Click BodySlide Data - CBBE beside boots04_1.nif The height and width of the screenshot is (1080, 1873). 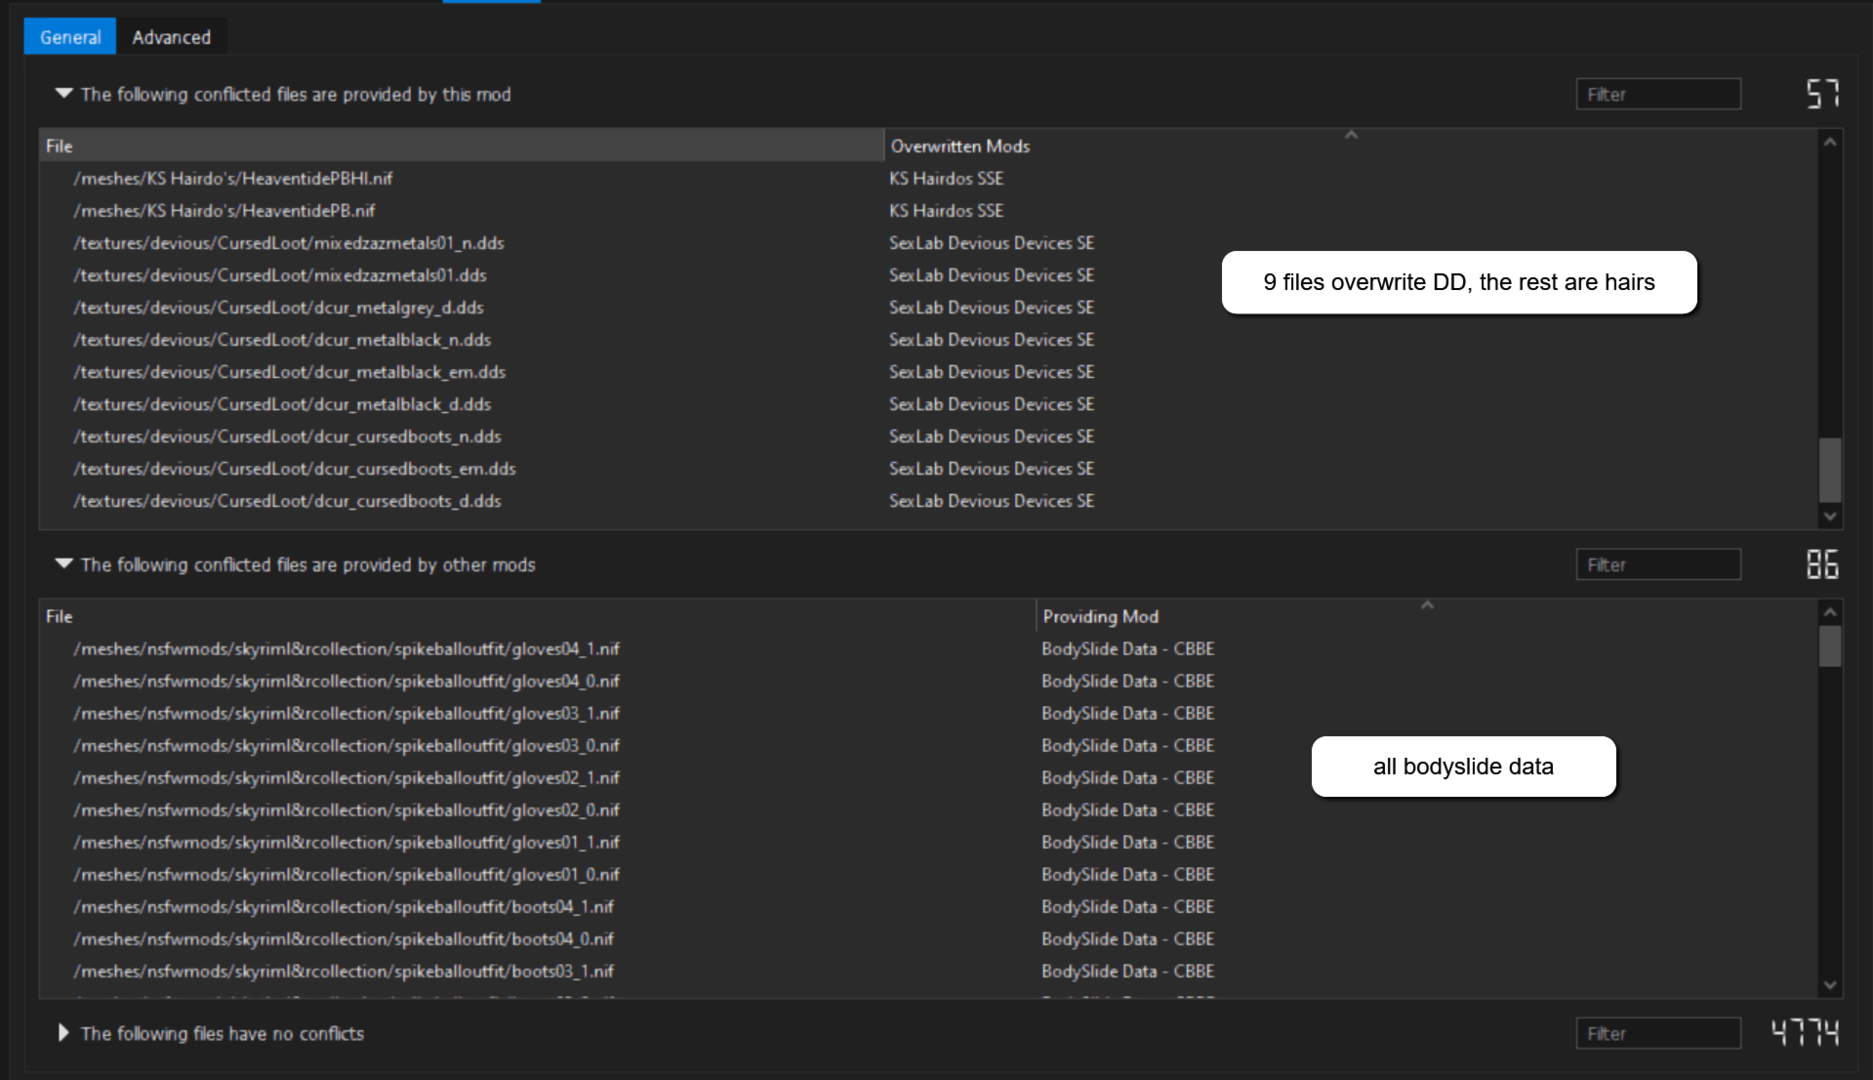(x=1128, y=907)
